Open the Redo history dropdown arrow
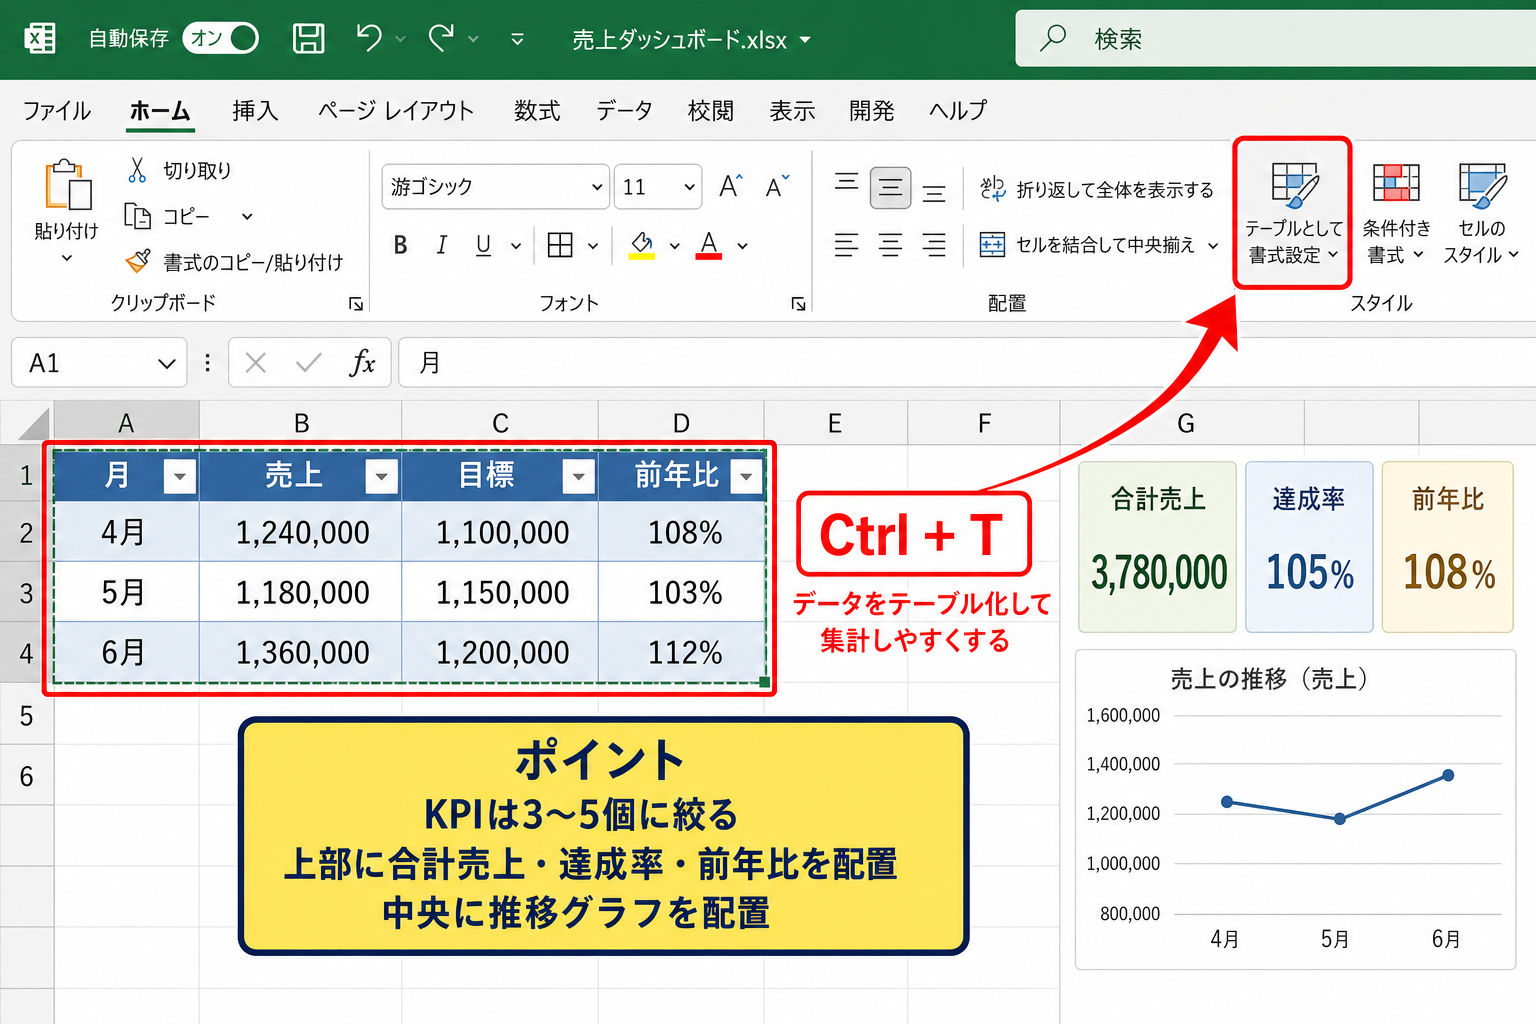 [x=473, y=39]
